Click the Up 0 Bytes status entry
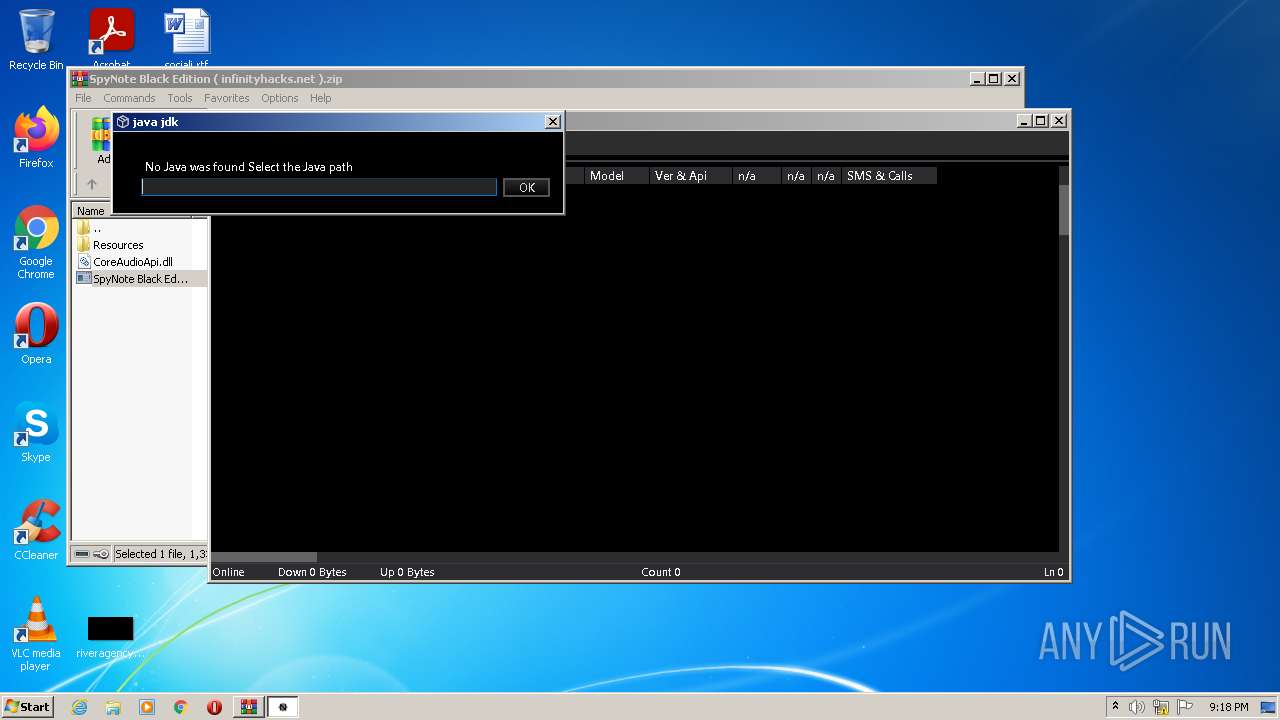 pos(407,572)
